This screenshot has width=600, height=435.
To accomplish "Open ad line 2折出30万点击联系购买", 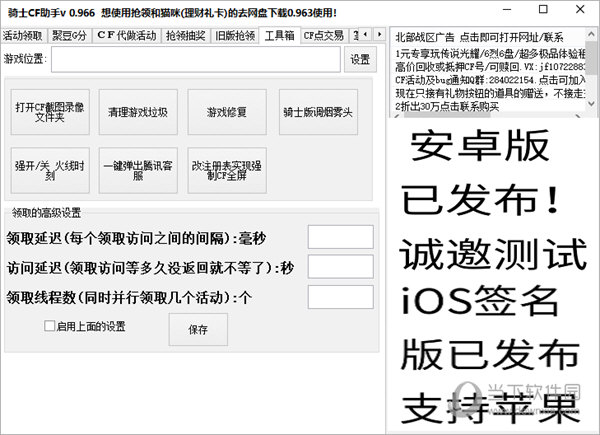I will [447, 106].
